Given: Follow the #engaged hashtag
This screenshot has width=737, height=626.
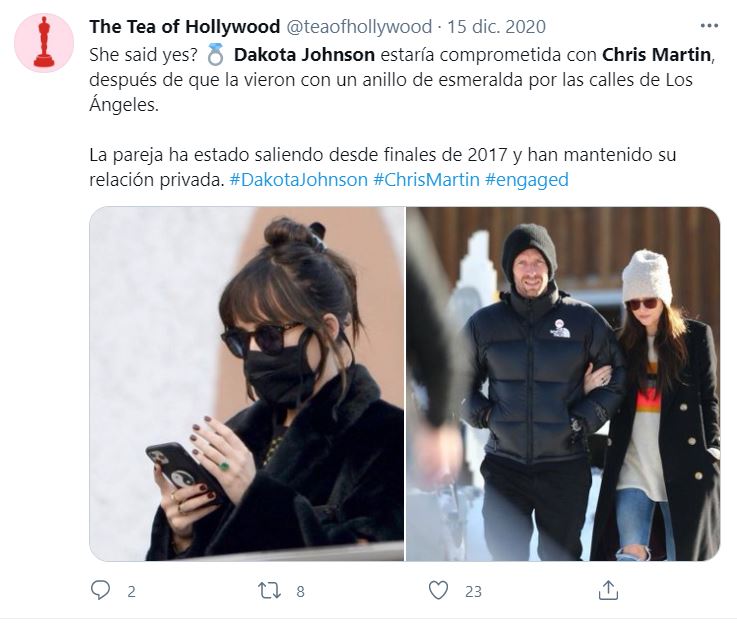Looking at the screenshot, I should click(527, 180).
